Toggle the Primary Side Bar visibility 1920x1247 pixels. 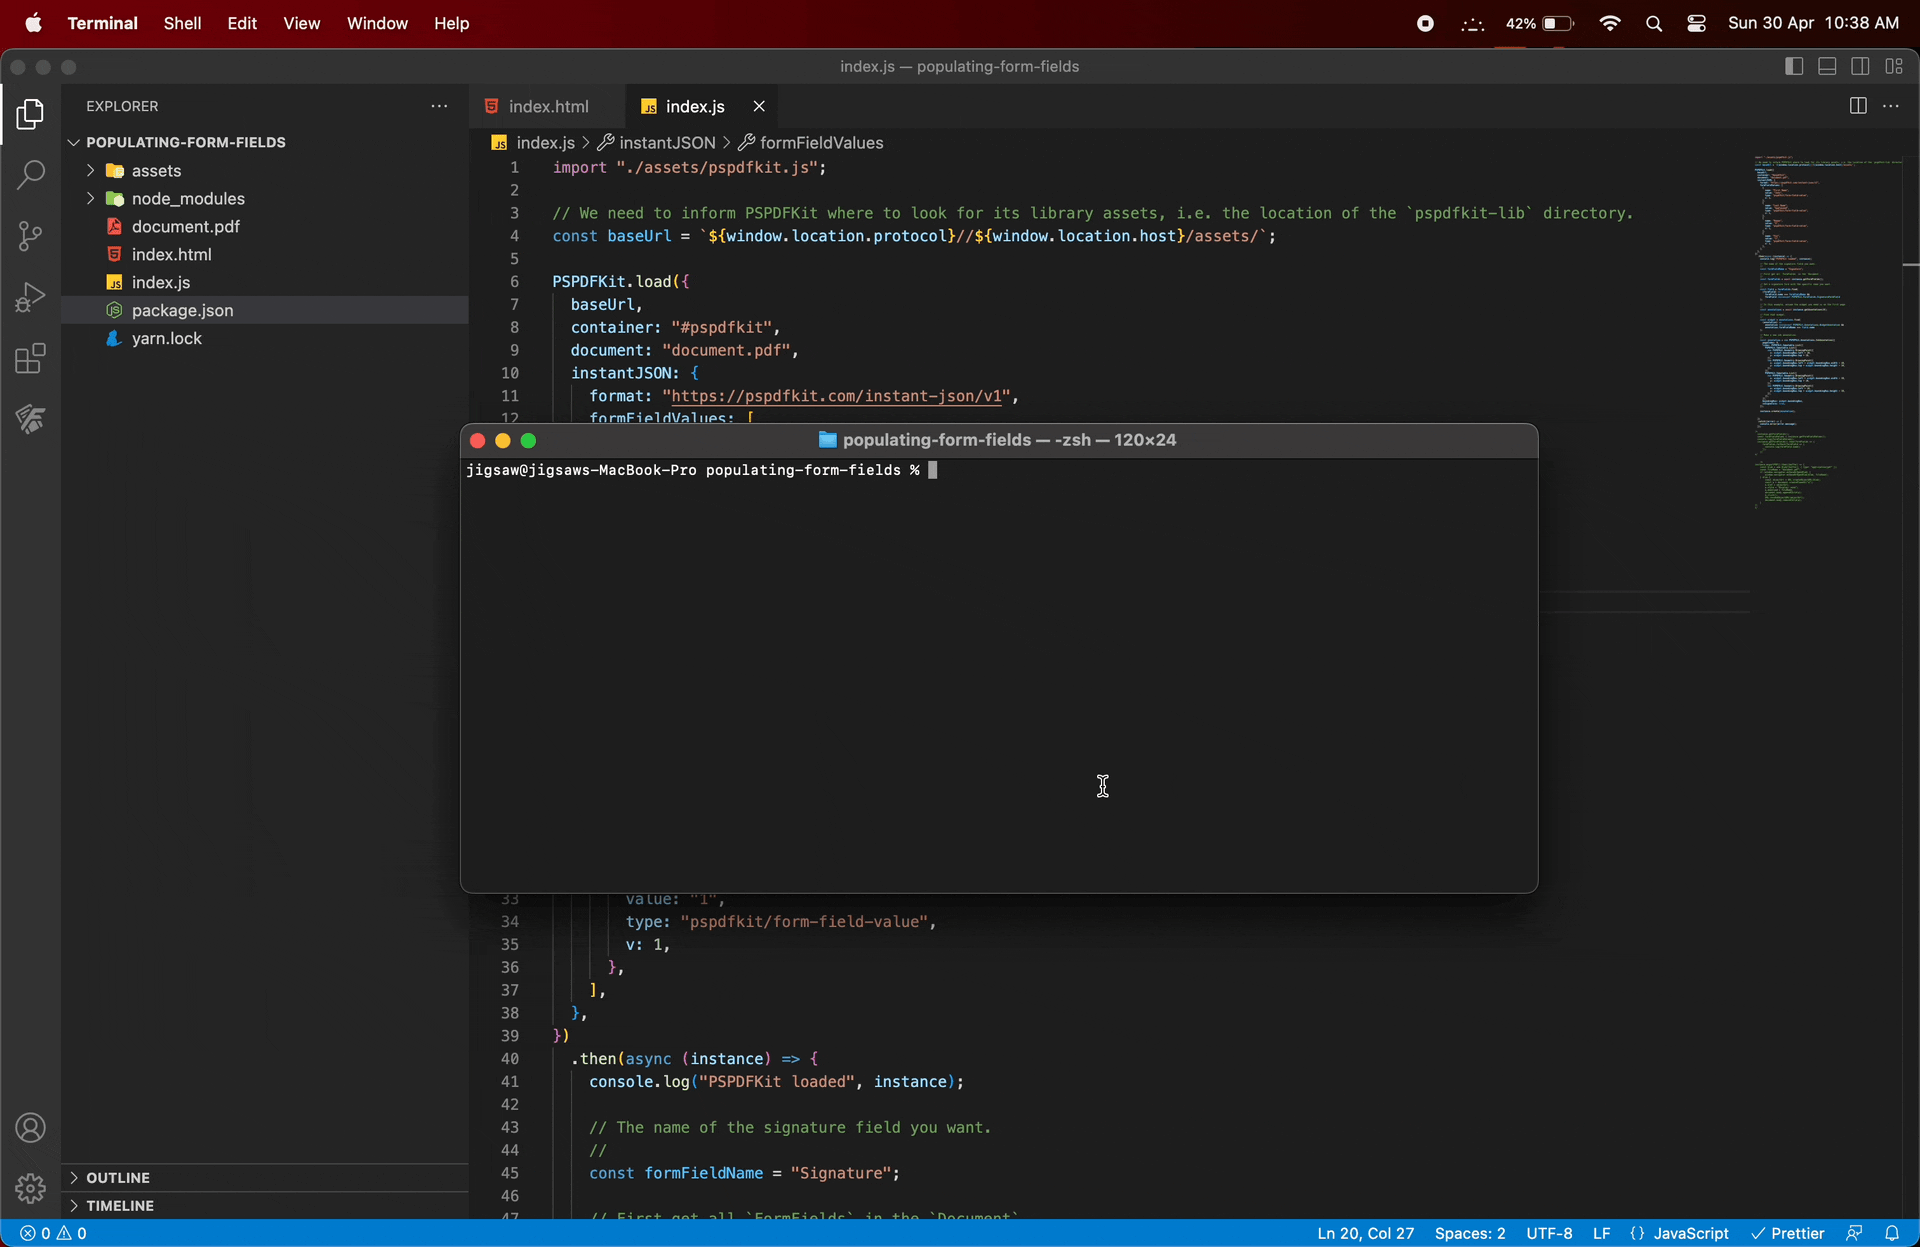(1793, 66)
